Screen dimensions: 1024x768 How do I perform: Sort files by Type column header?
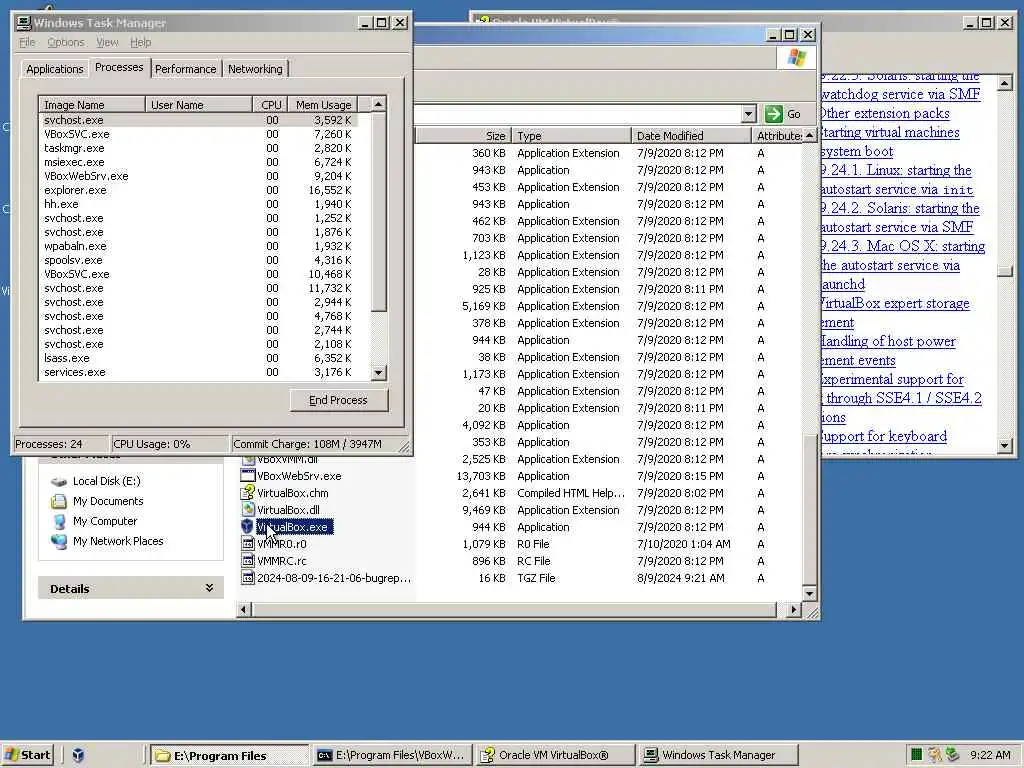tap(571, 136)
